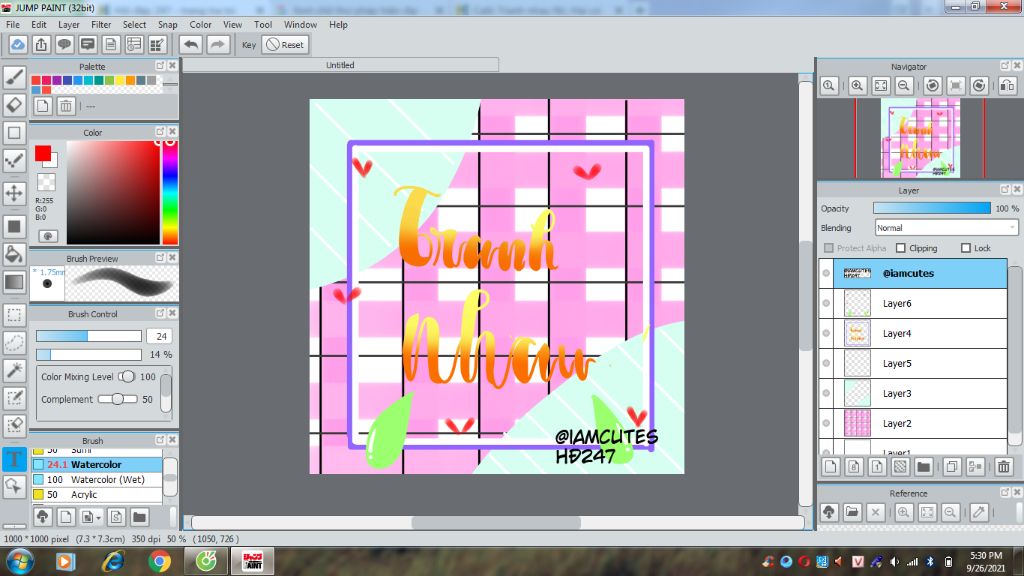The height and width of the screenshot is (576, 1024).
Task: Open the Blending mode dropdown
Action: coord(946,227)
